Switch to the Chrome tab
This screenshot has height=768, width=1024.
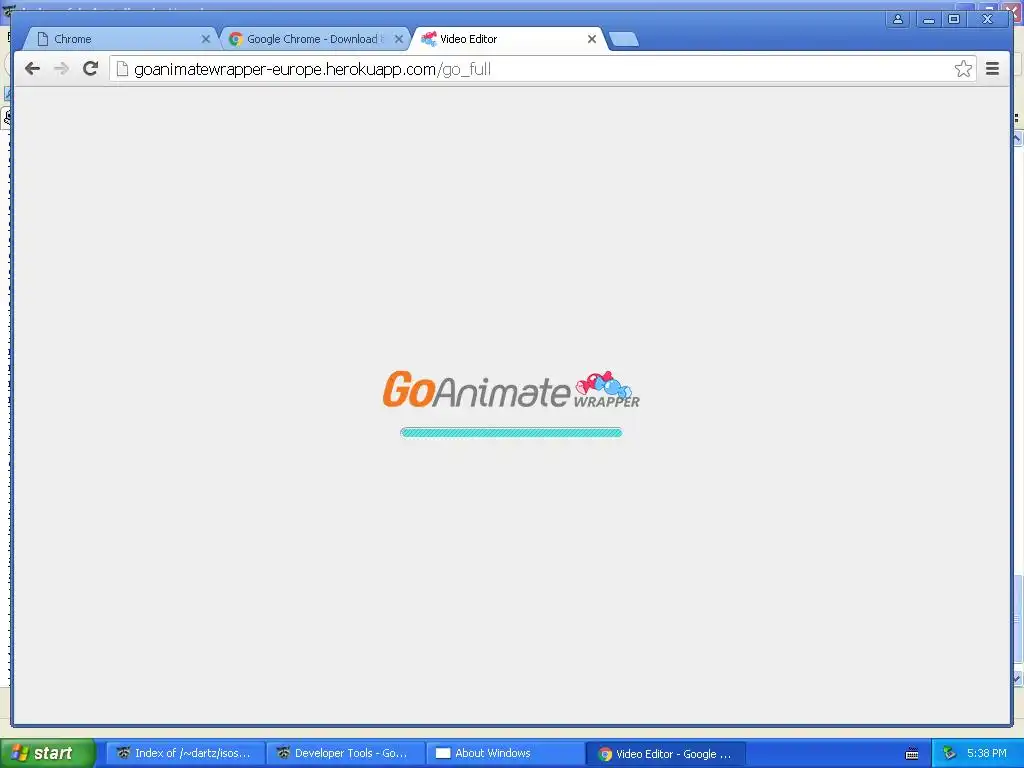point(120,39)
